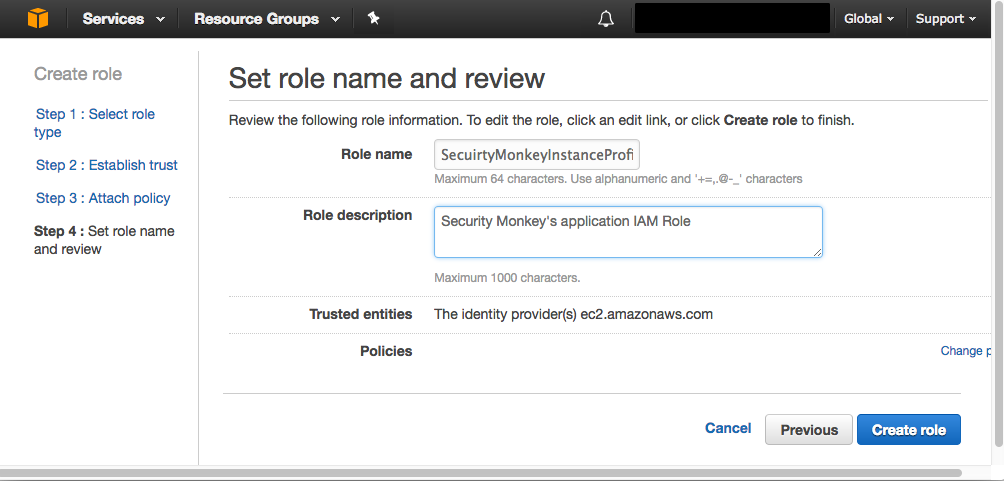Expand the Resource Groups dropdown

(267, 19)
